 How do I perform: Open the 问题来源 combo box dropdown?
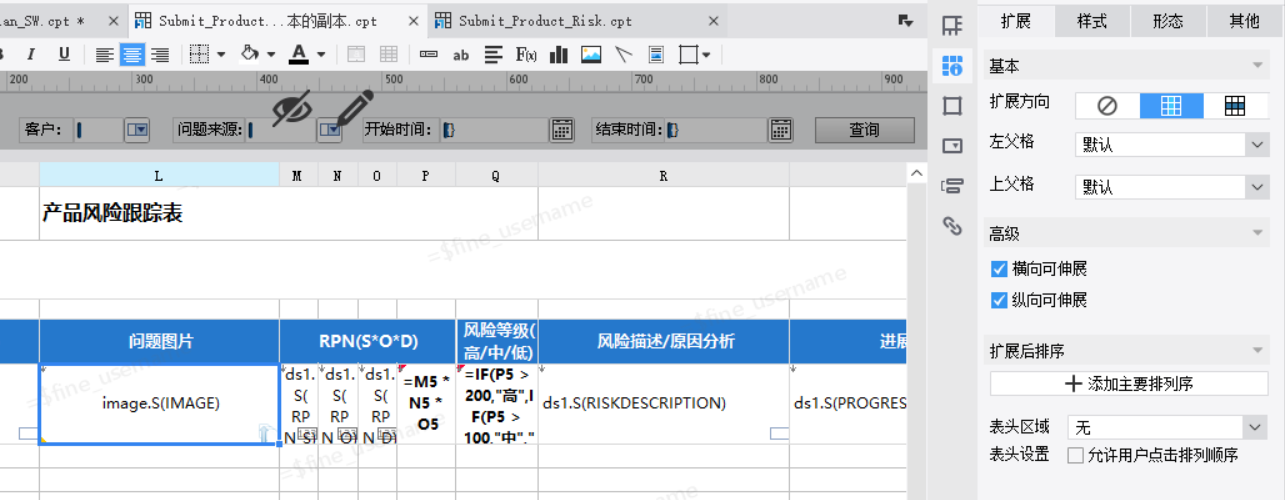pyautogui.click(x=330, y=130)
